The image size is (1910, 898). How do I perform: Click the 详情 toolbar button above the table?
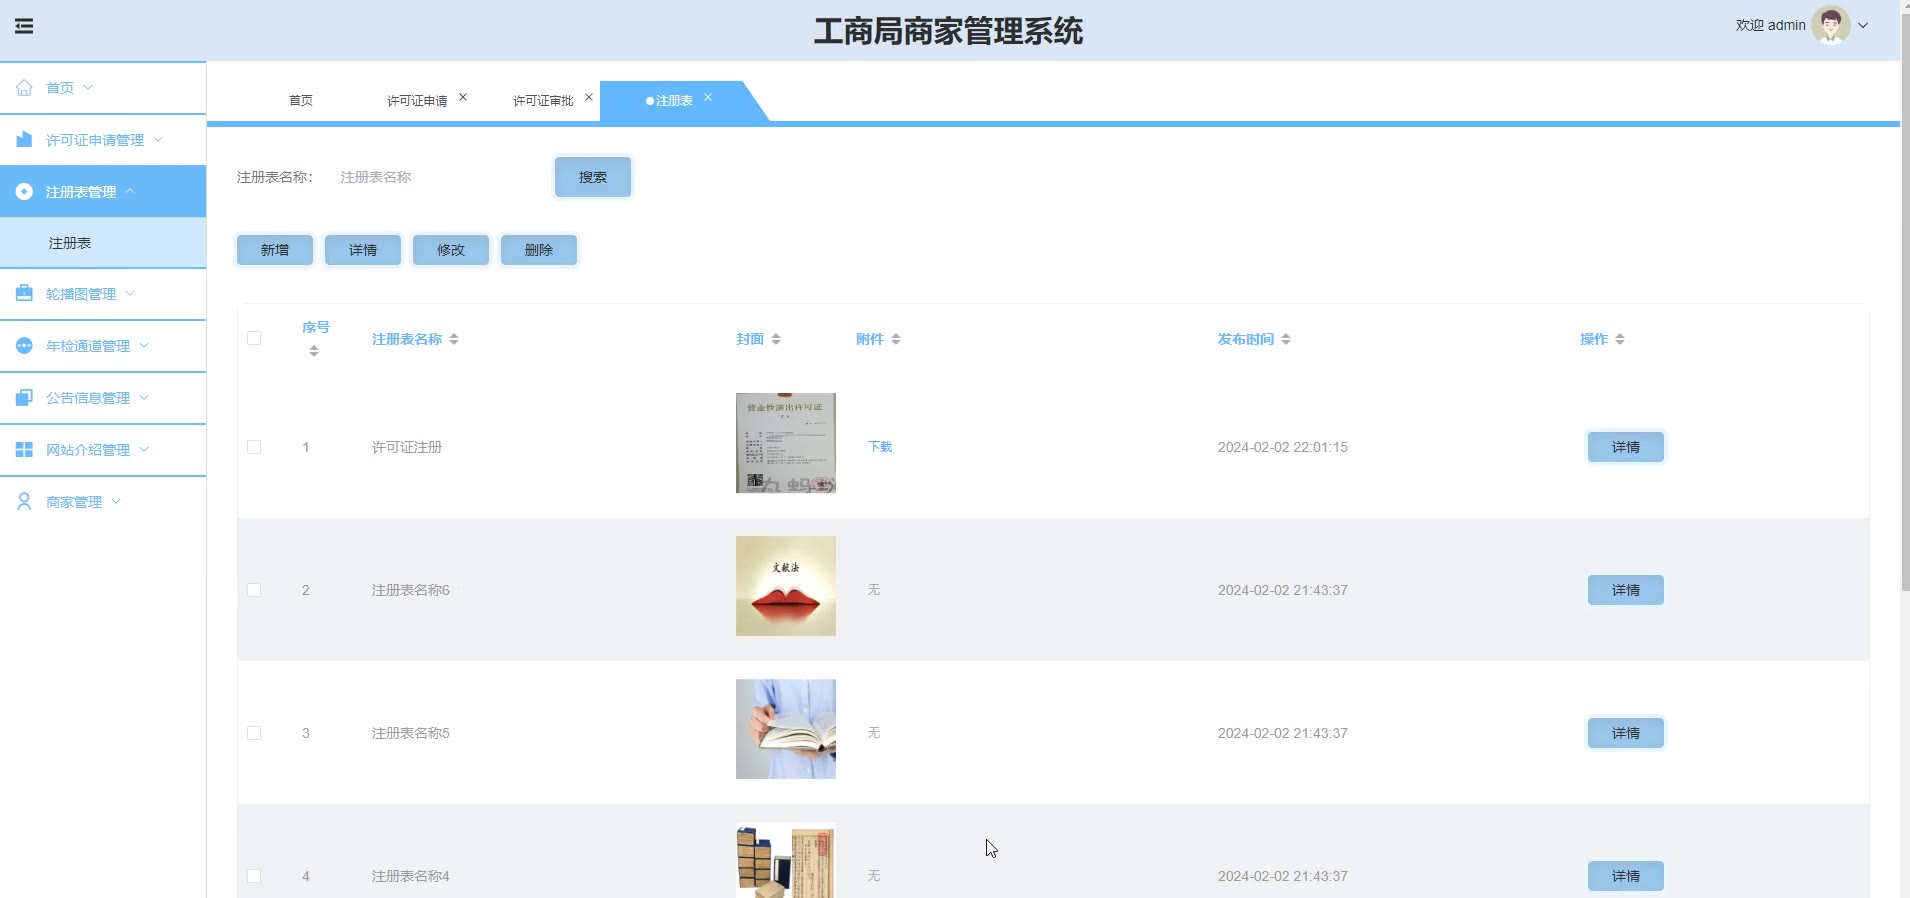pyautogui.click(x=363, y=250)
